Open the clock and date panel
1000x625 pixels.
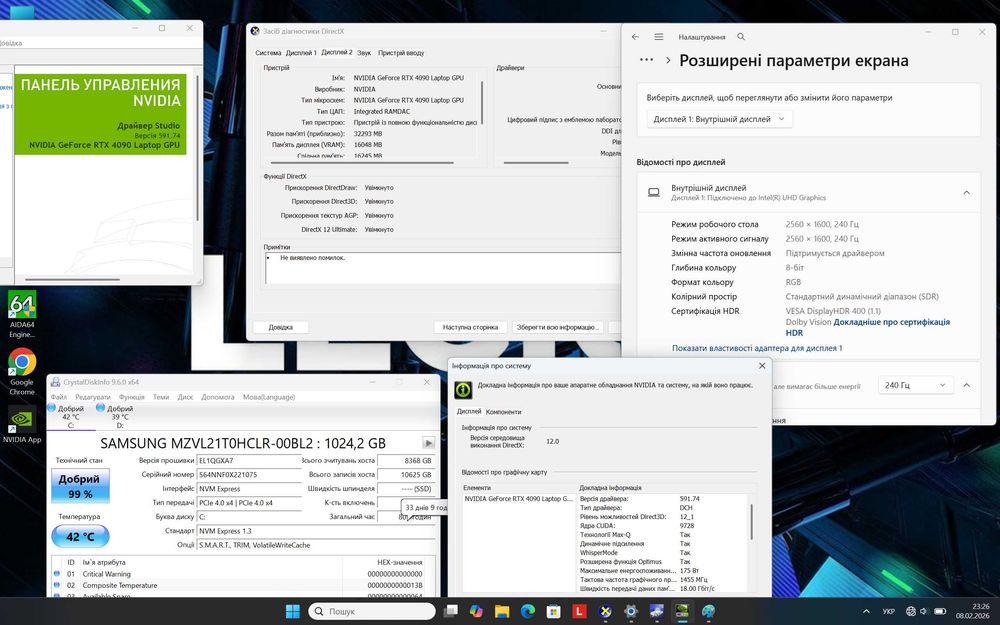click(x=973, y=611)
